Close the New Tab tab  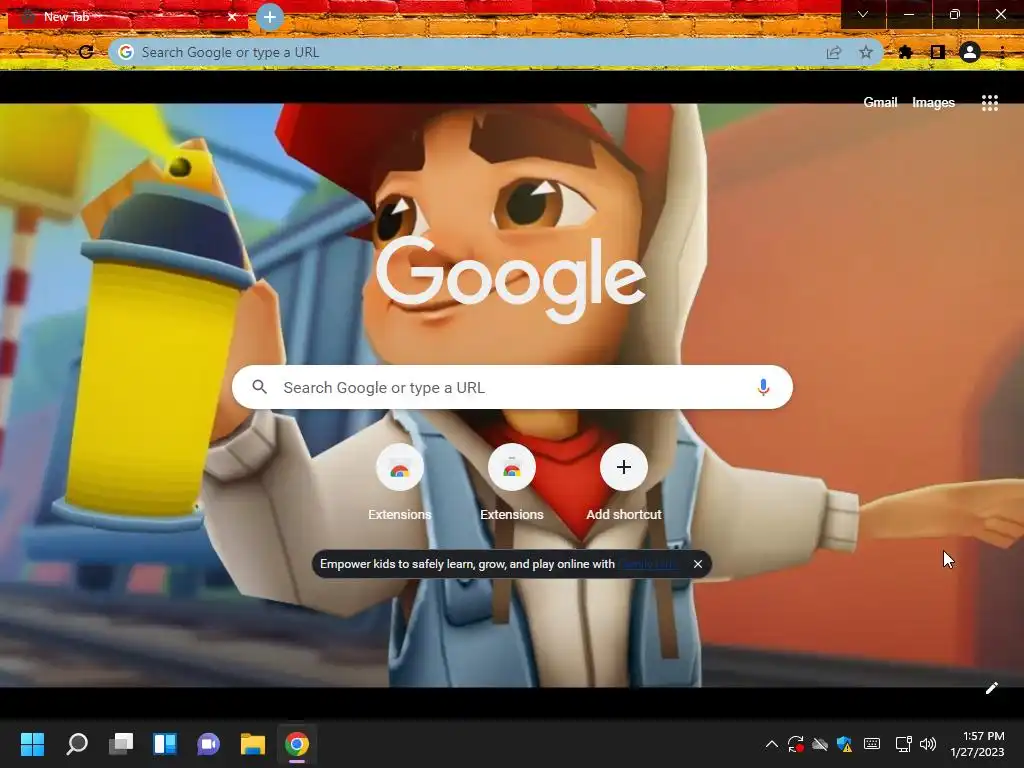tap(232, 17)
